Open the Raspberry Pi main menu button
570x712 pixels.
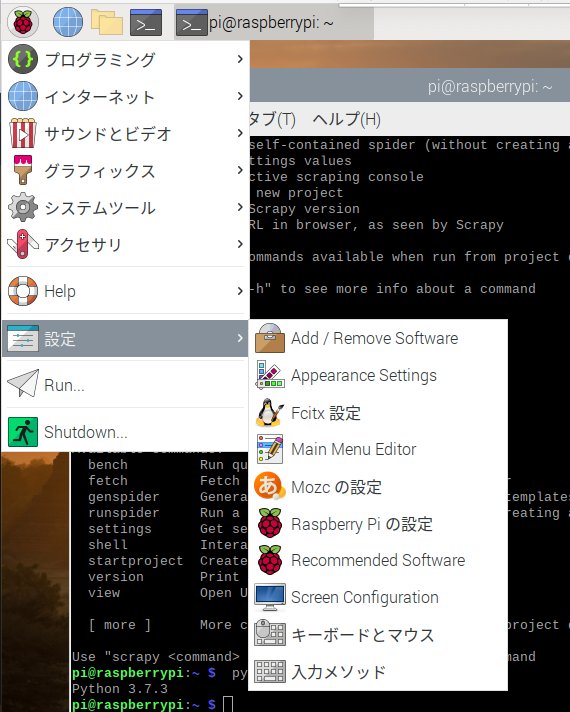(x=23, y=22)
